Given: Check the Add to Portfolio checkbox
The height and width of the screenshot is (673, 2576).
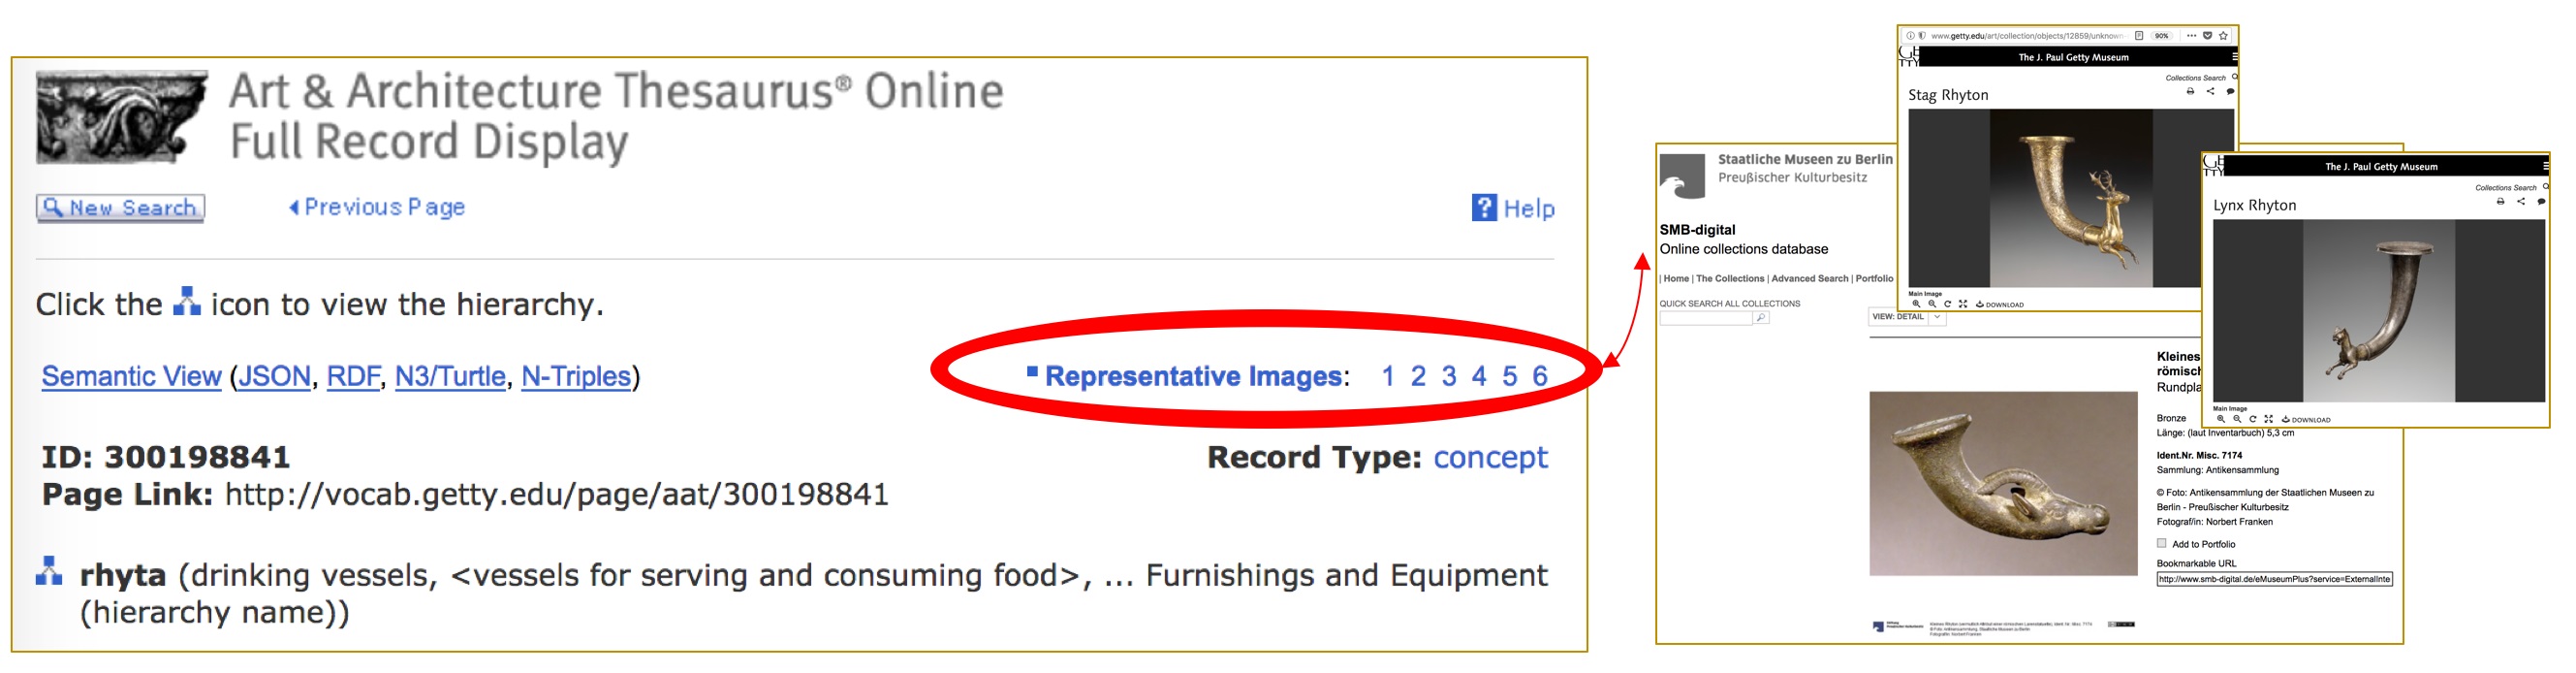Looking at the screenshot, I should [2162, 543].
